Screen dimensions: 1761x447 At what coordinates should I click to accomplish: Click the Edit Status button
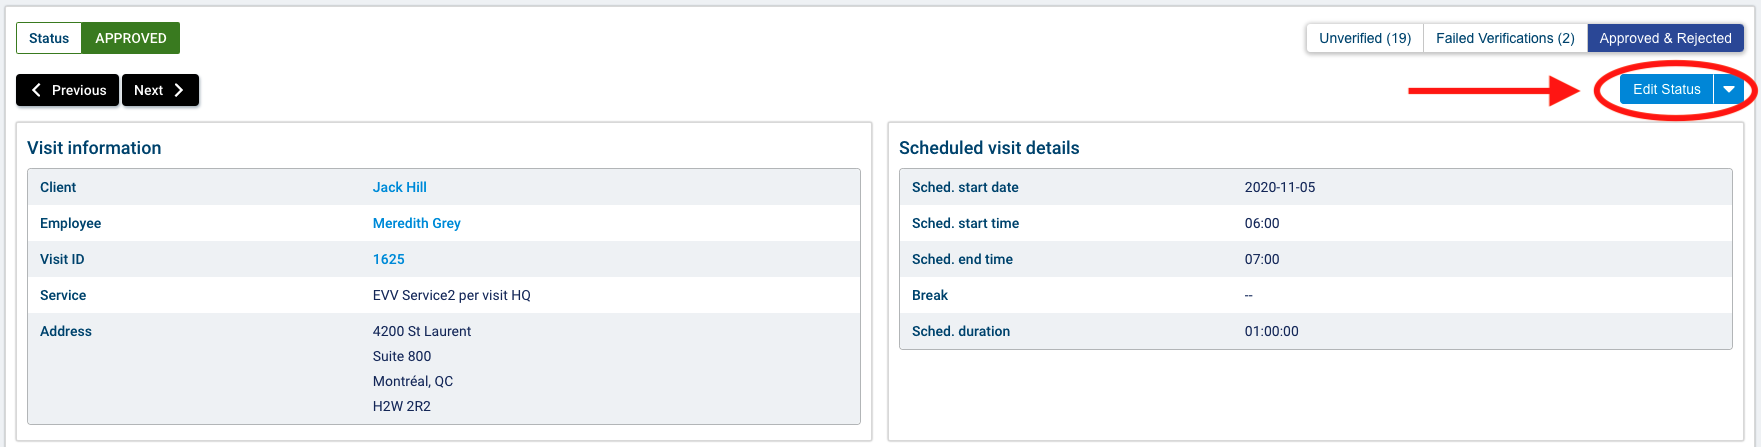coord(1666,89)
